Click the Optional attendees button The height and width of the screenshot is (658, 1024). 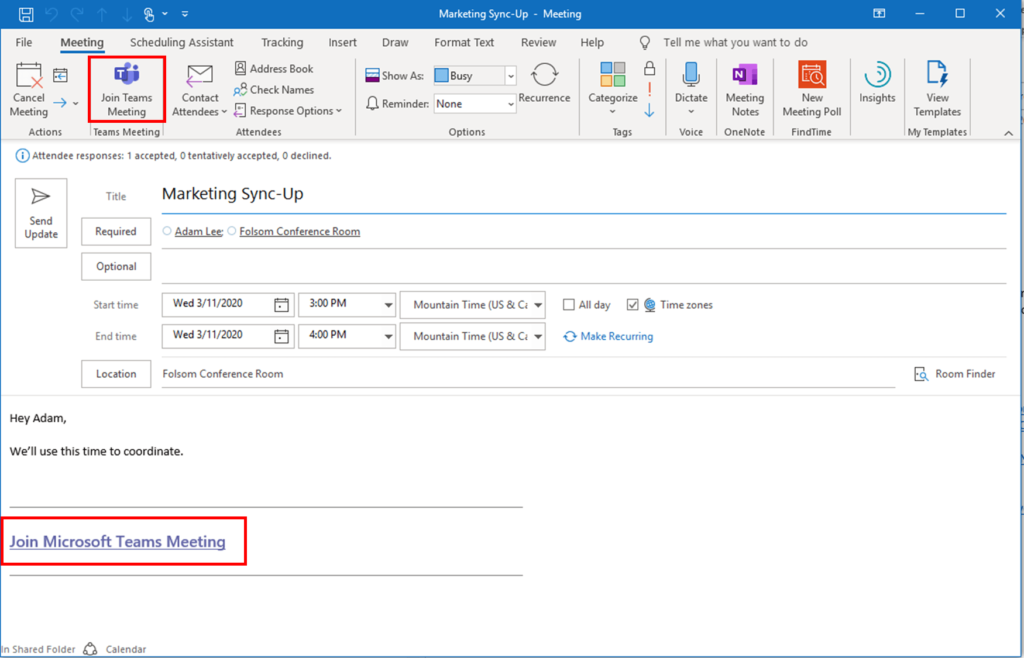(116, 266)
